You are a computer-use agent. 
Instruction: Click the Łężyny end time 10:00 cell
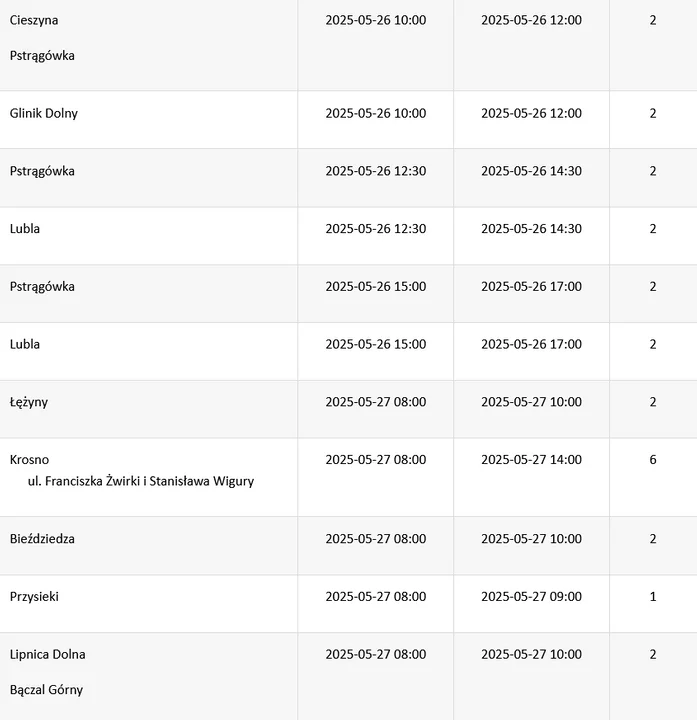click(x=531, y=402)
